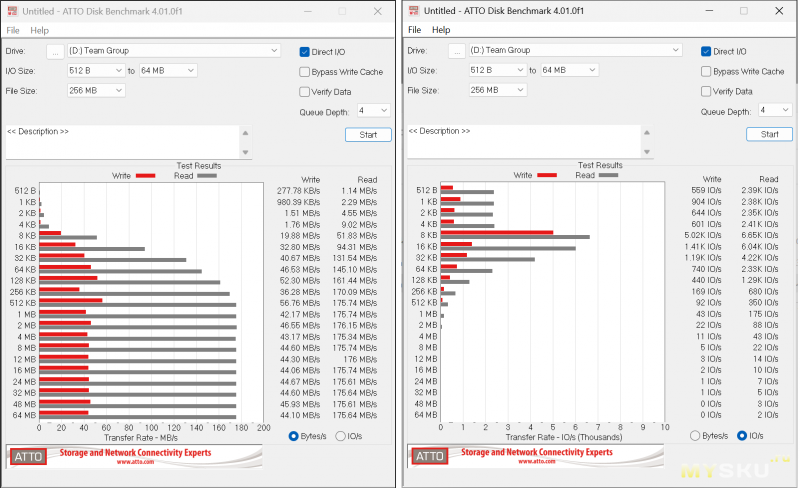Click the 176 MB/s read value in left window
This screenshot has width=800, height=488.
click(x=361, y=359)
